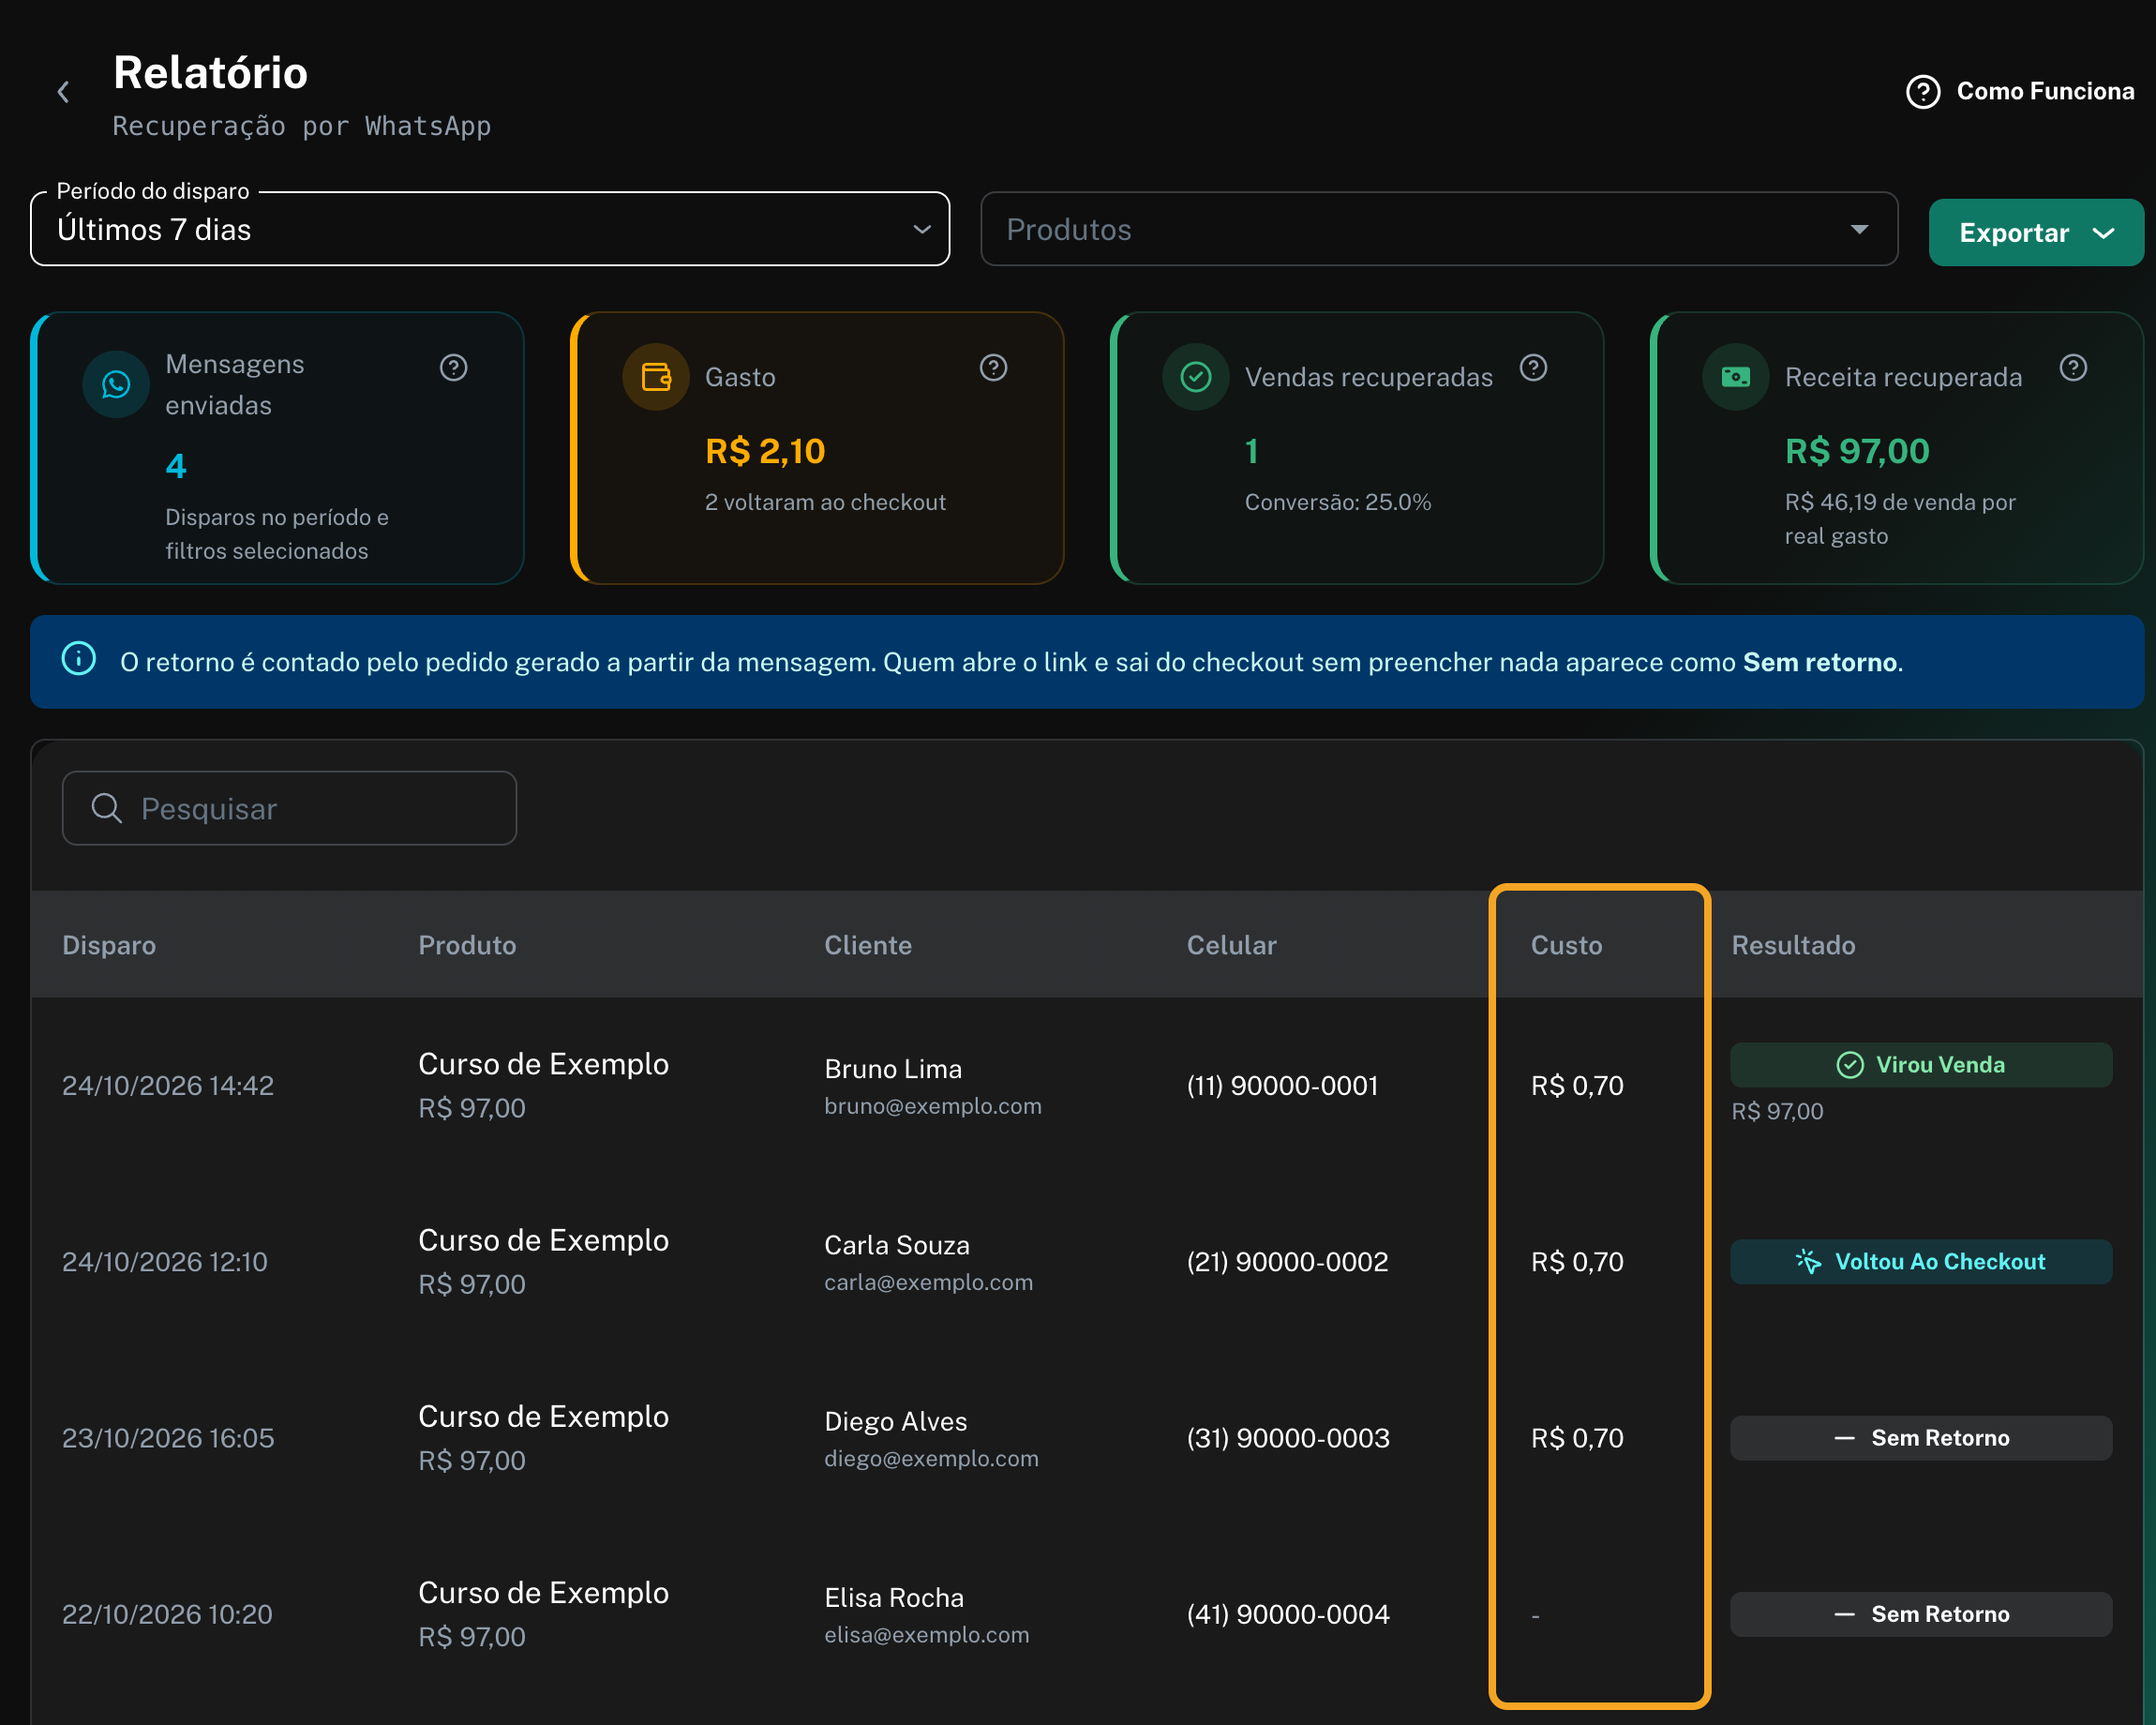2156x1725 pixels.
Task: Click the Voltou Ao Checkout badge
Action: coord(1921,1262)
